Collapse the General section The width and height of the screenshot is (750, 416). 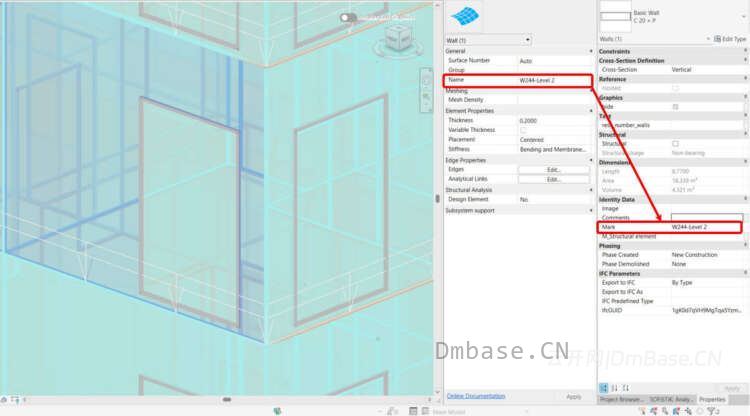[x=591, y=51]
